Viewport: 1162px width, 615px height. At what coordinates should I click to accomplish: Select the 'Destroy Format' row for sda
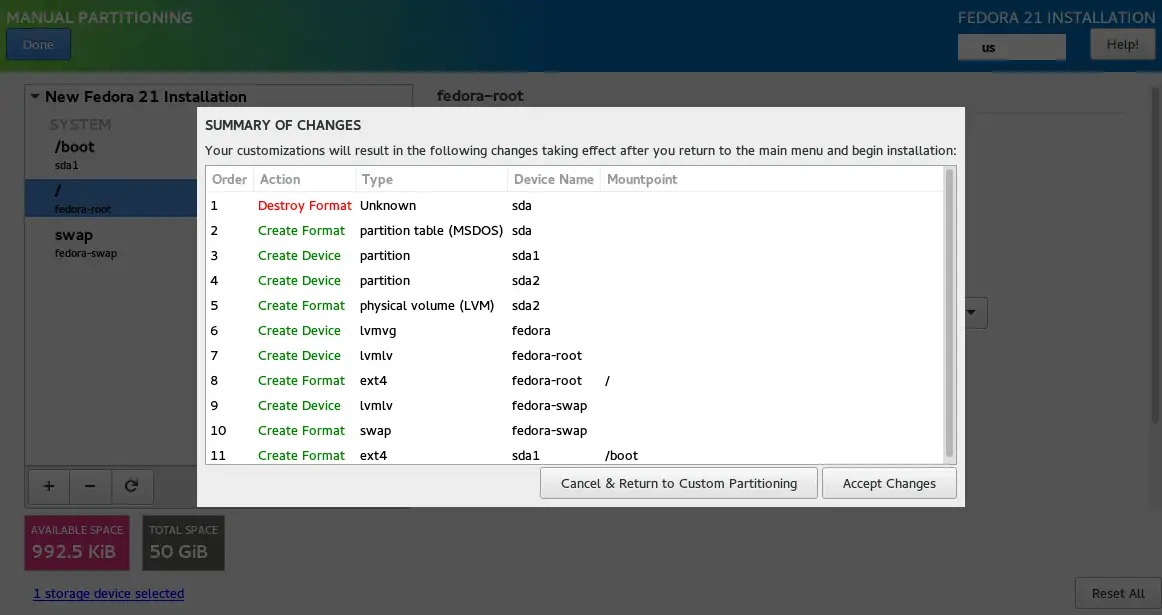[x=574, y=205]
